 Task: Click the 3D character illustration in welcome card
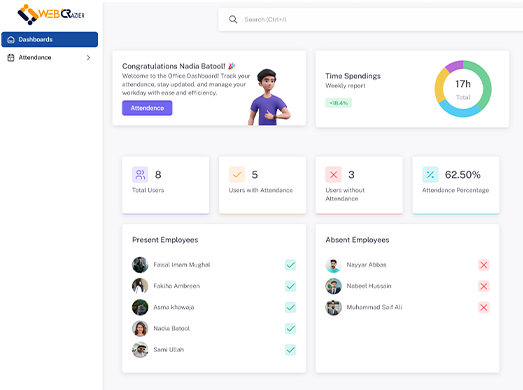[269, 97]
